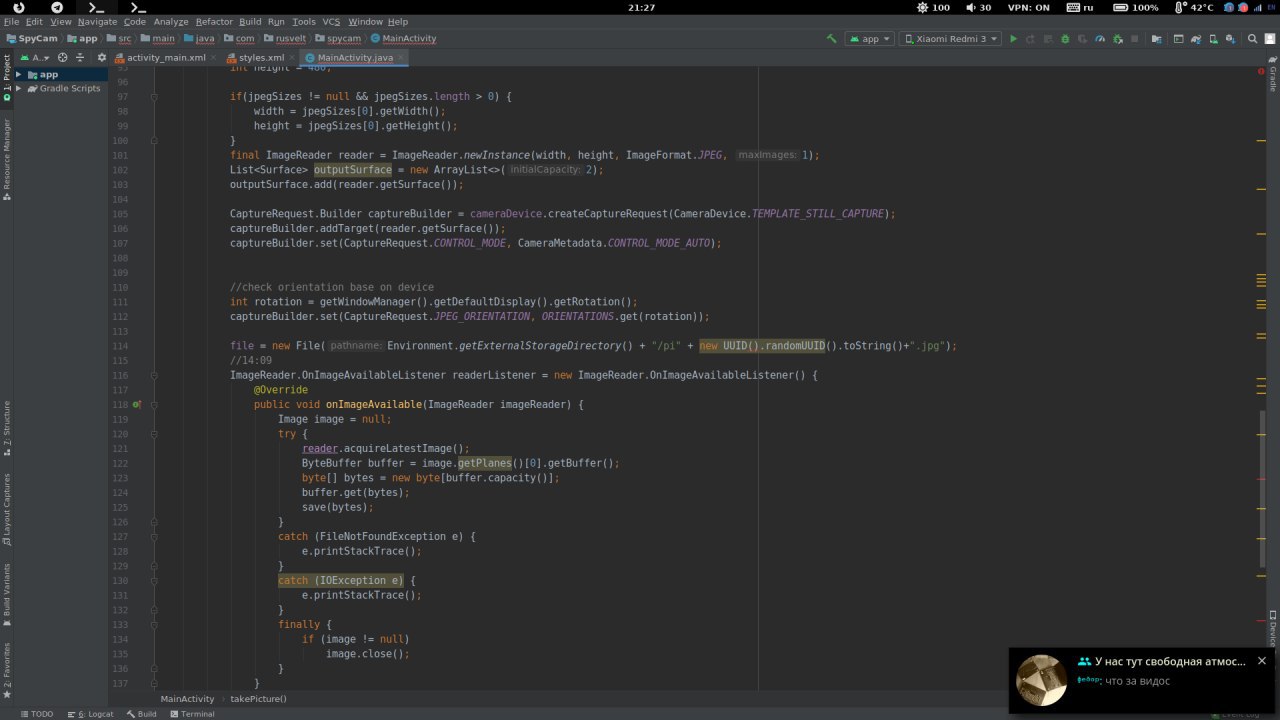Toggle the 2: Favorites tool window

[x=6, y=669]
